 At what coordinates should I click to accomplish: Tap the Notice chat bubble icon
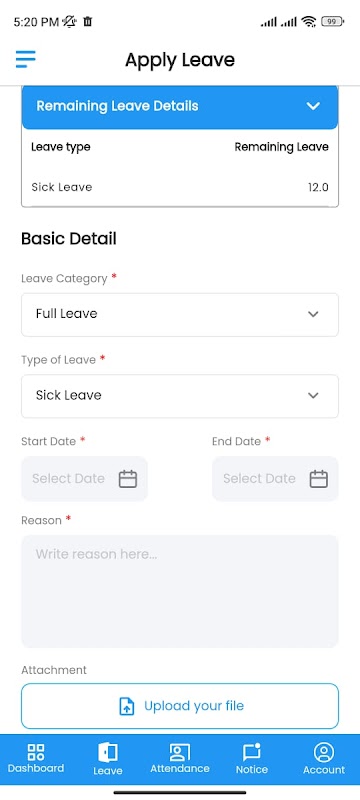tap(252, 752)
